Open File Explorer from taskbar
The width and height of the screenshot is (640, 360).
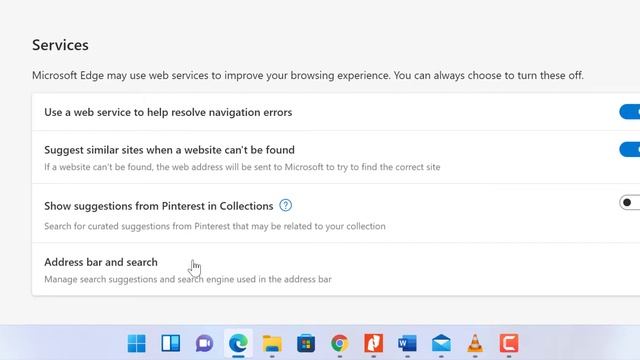[x=272, y=343]
